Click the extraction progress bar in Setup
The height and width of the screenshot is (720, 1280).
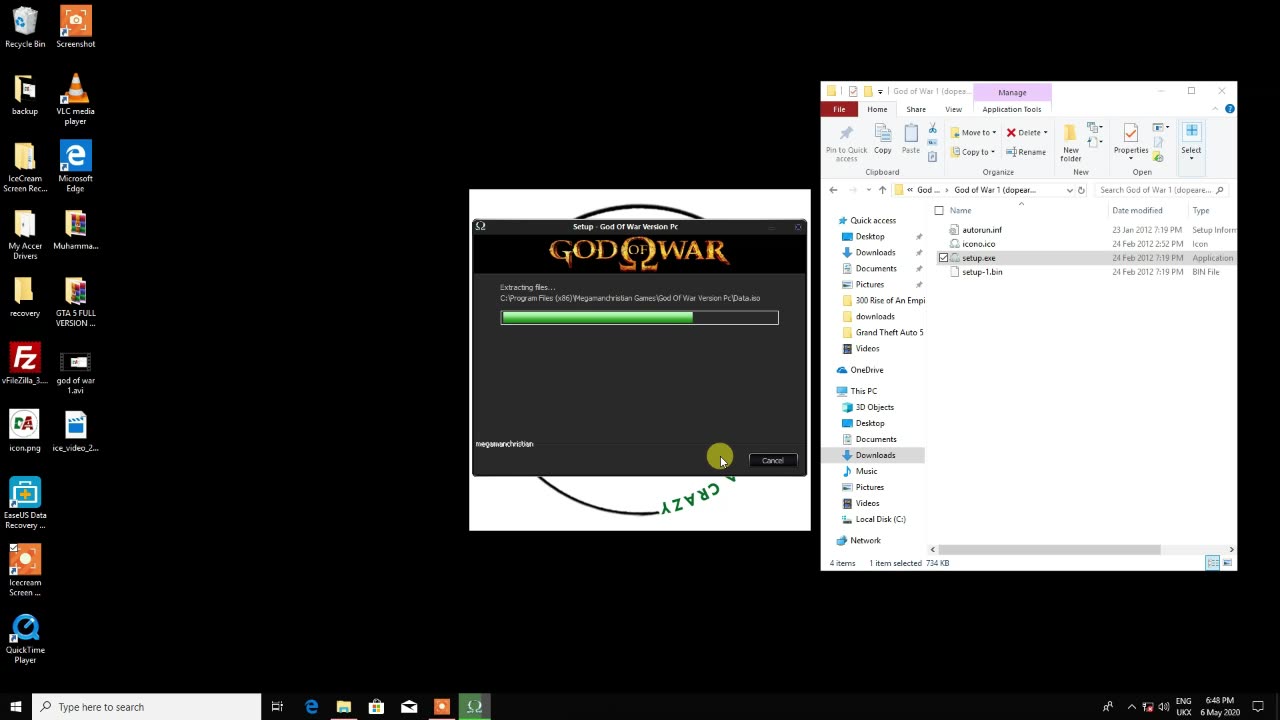(639, 318)
